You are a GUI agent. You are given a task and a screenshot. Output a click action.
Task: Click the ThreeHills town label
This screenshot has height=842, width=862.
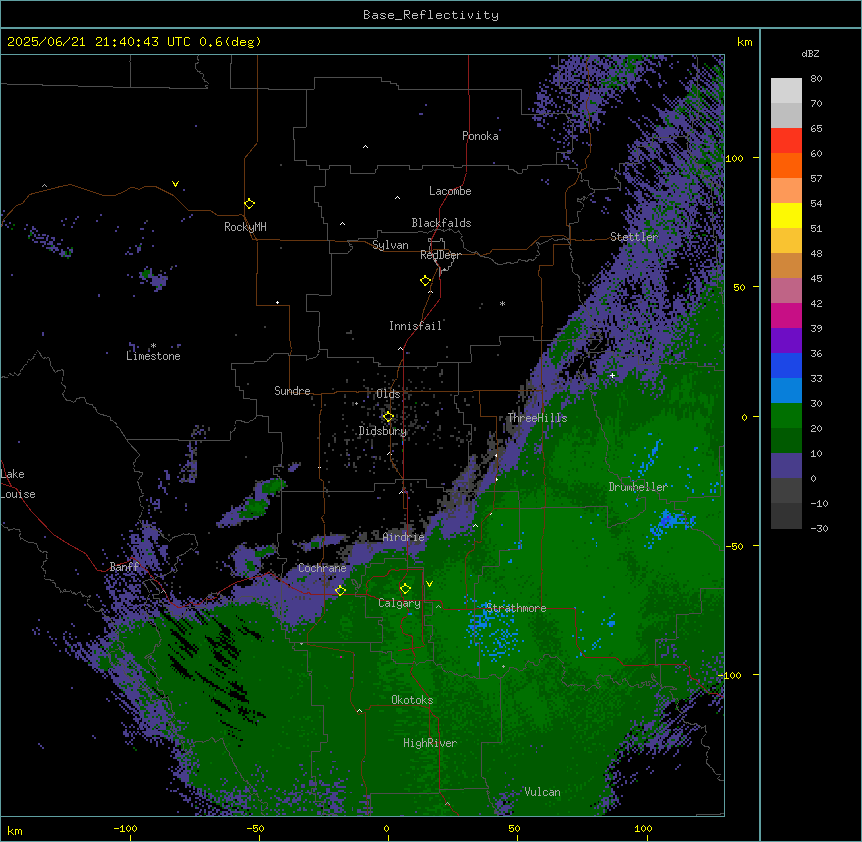pyautogui.click(x=537, y=418)
